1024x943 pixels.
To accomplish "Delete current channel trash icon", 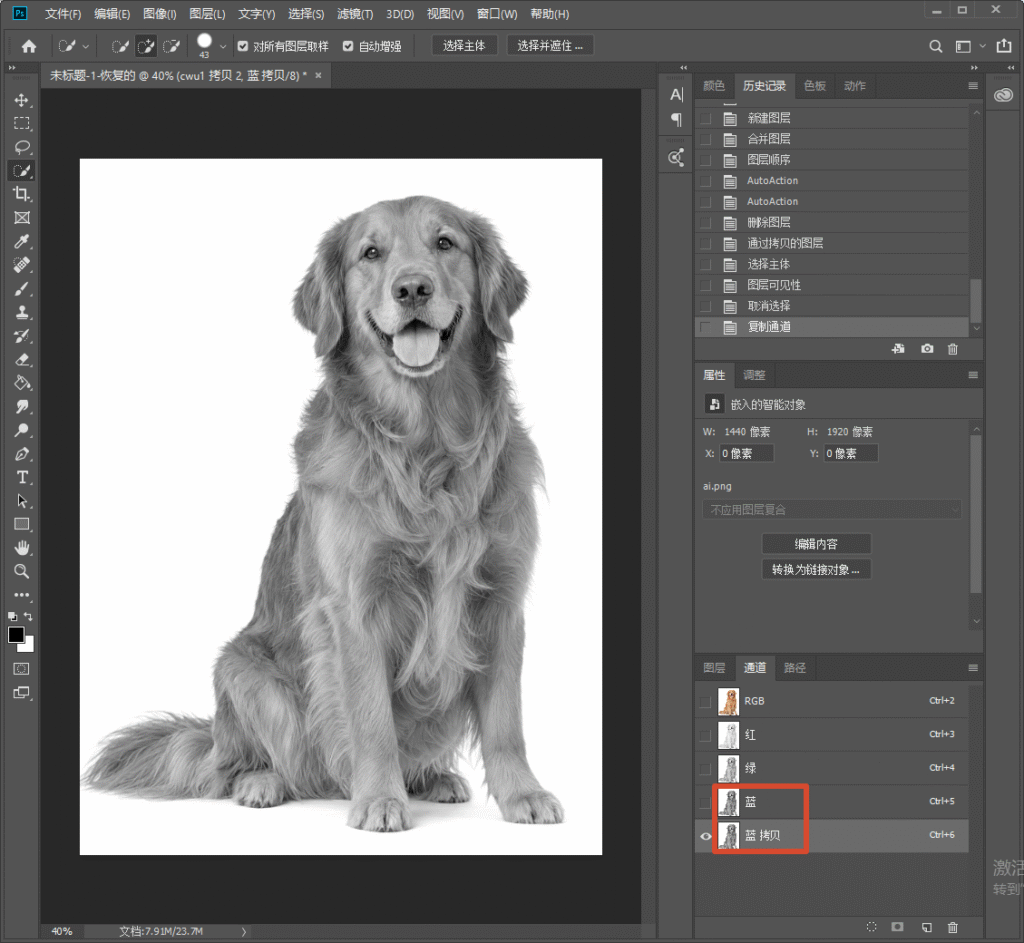I will [953, 927].
